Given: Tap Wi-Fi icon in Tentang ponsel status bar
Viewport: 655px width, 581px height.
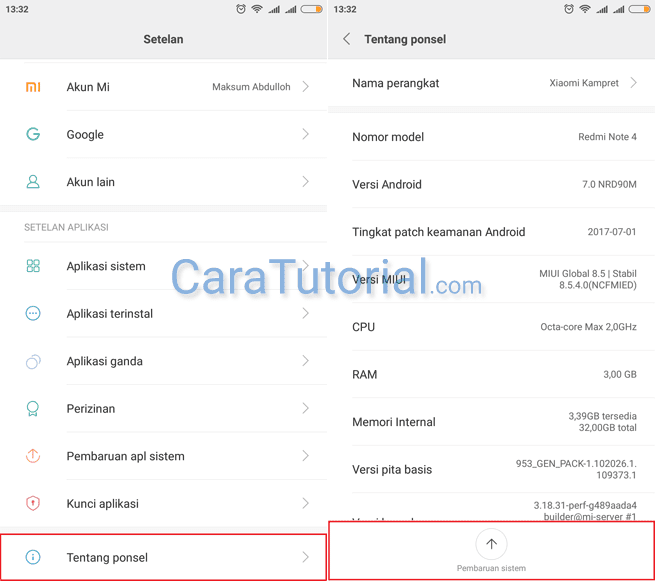Looking at the screenshot, I should tap(585, 9).
